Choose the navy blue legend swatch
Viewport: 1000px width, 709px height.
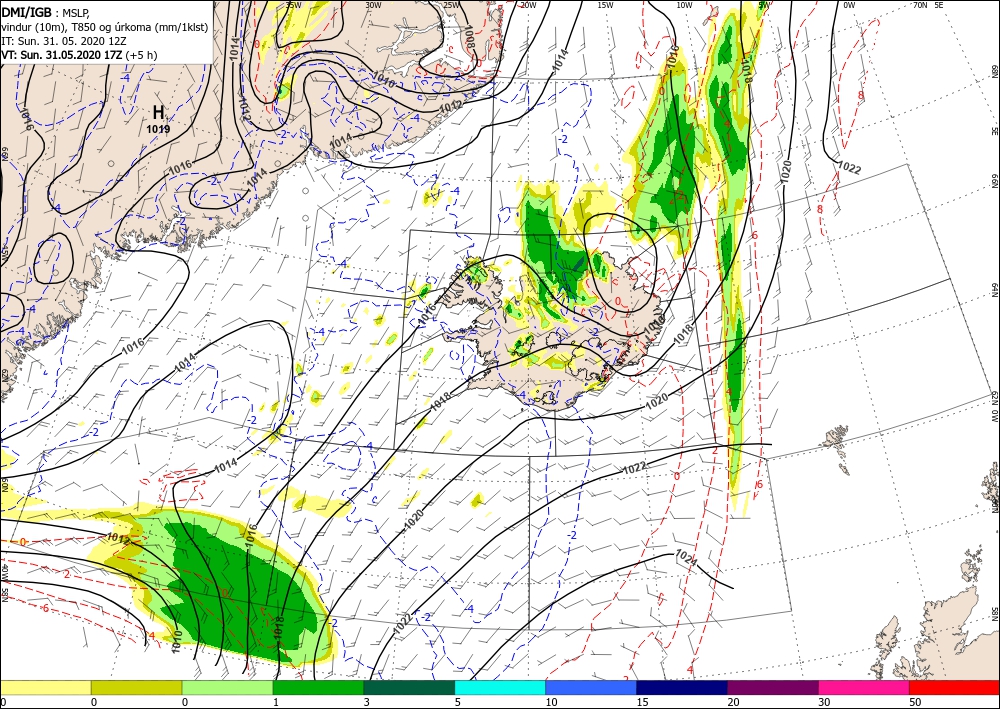[x=682, y=687]
